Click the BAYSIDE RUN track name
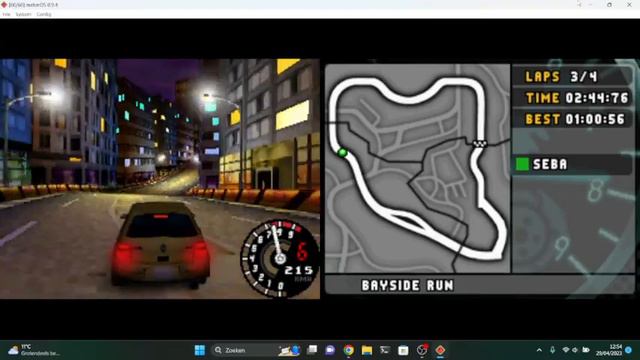This screenshot has height=360, width=640. click(x=407, y=285)
